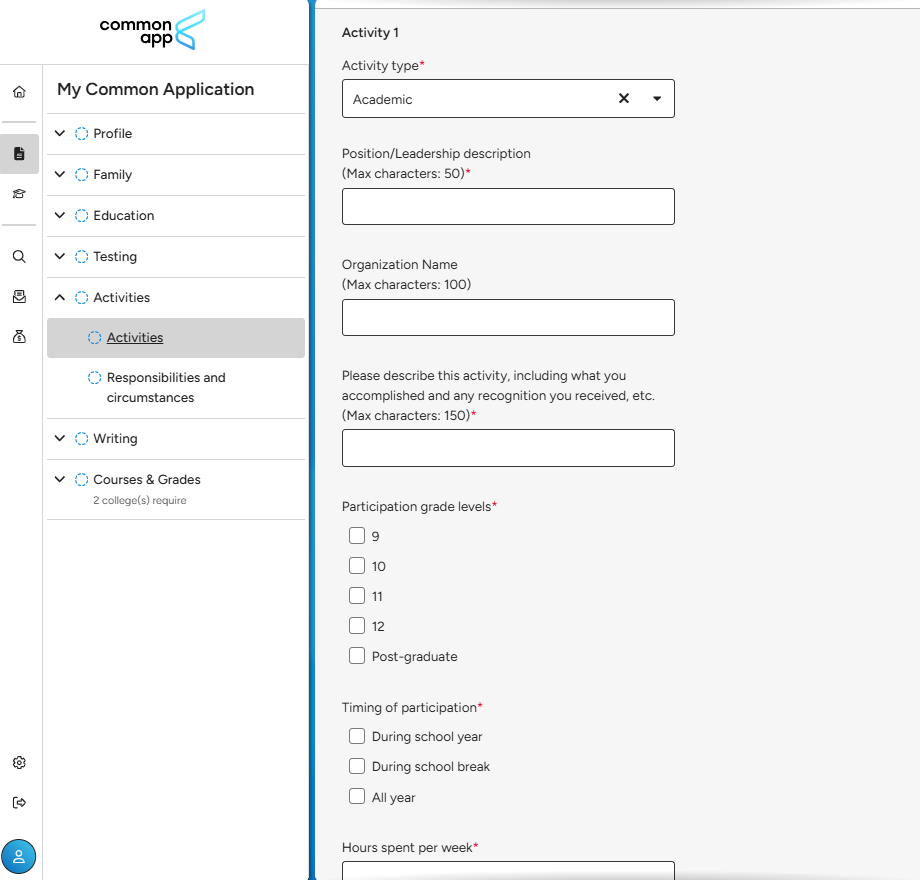Open the inbox tray icon in the sidebar
This screenshot has height=880, width=920.
[19, 296]
